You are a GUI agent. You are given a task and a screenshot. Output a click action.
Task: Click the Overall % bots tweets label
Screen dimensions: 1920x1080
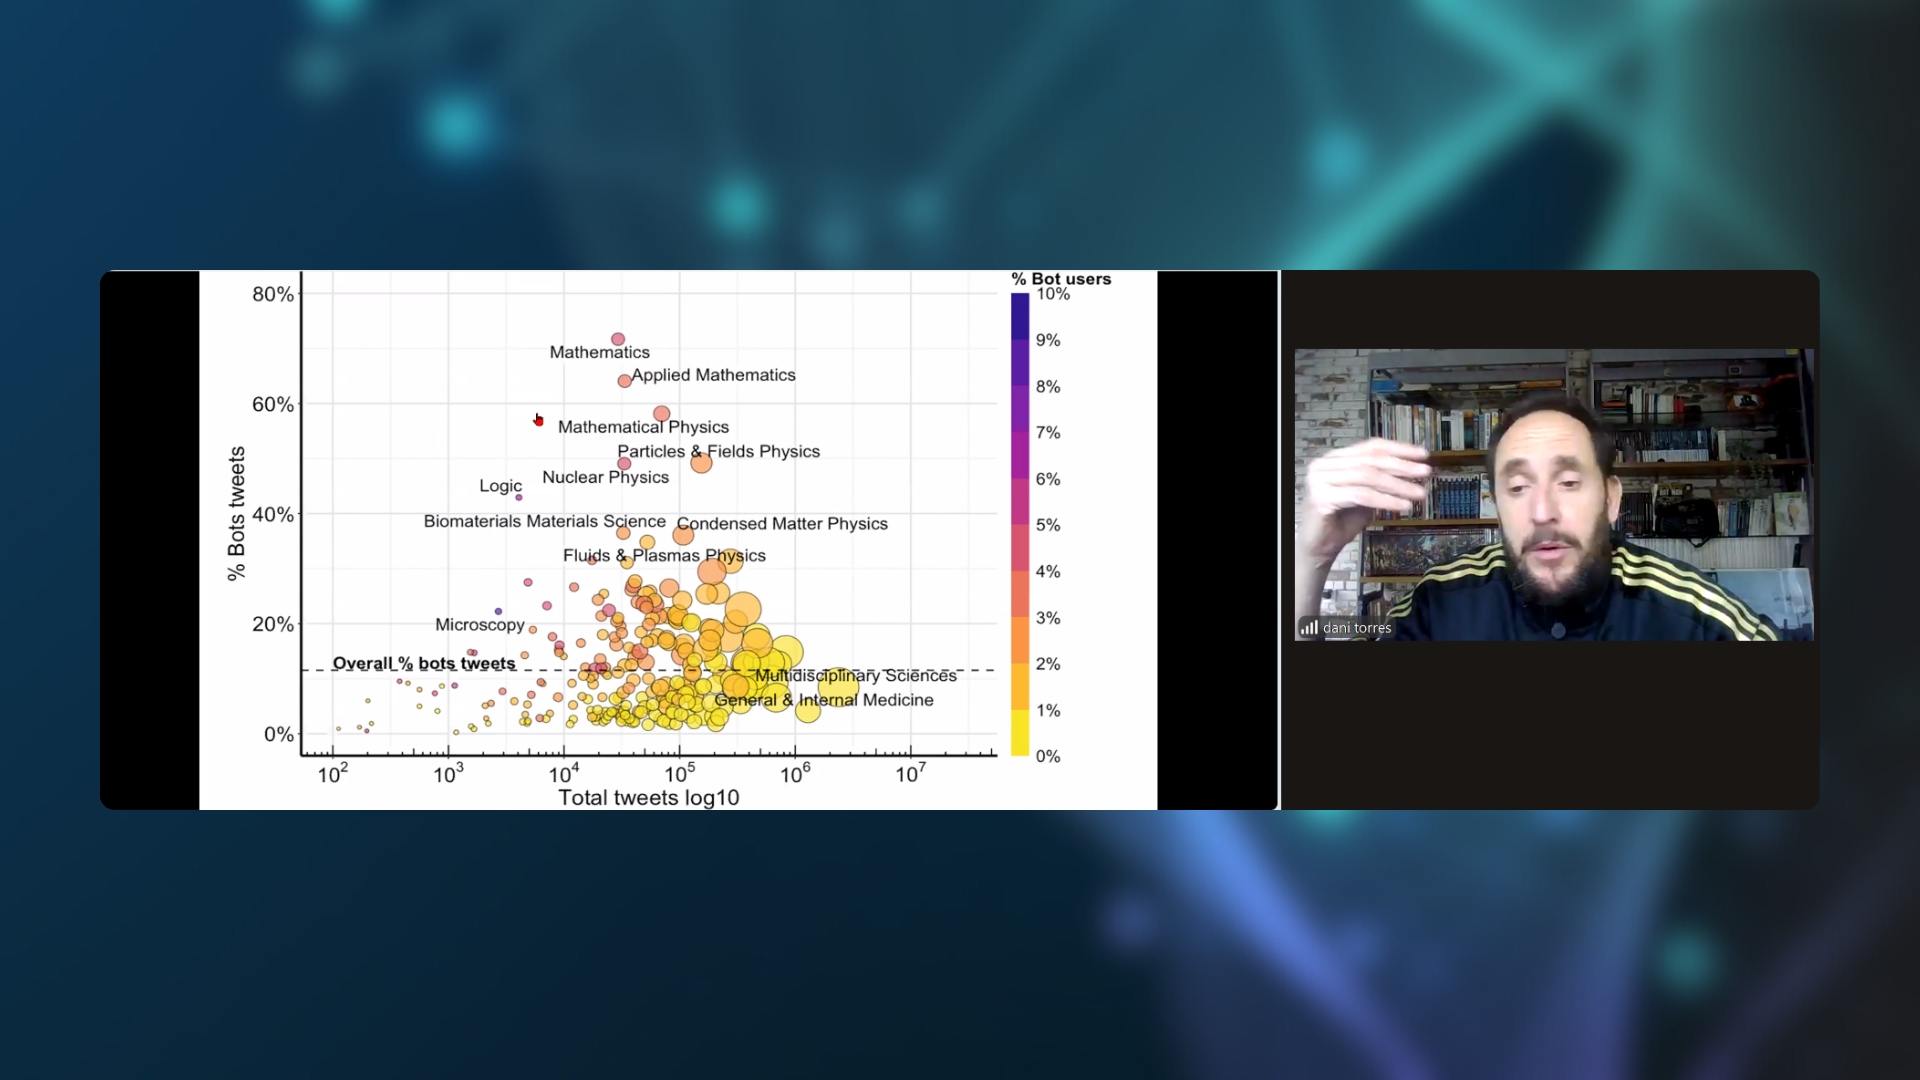coord(424,663)
